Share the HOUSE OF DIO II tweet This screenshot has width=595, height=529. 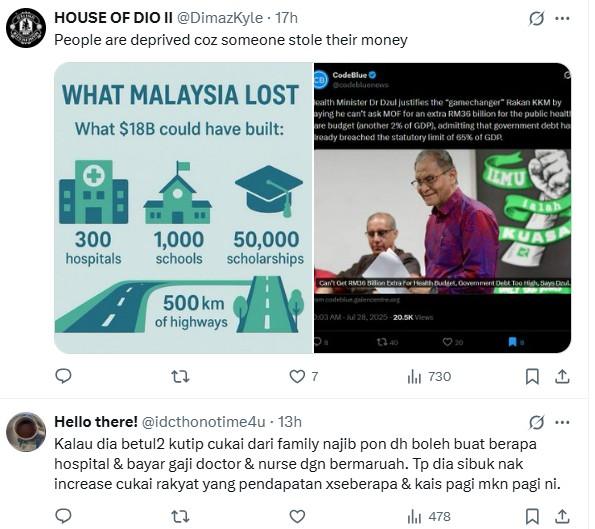(562, 376)
